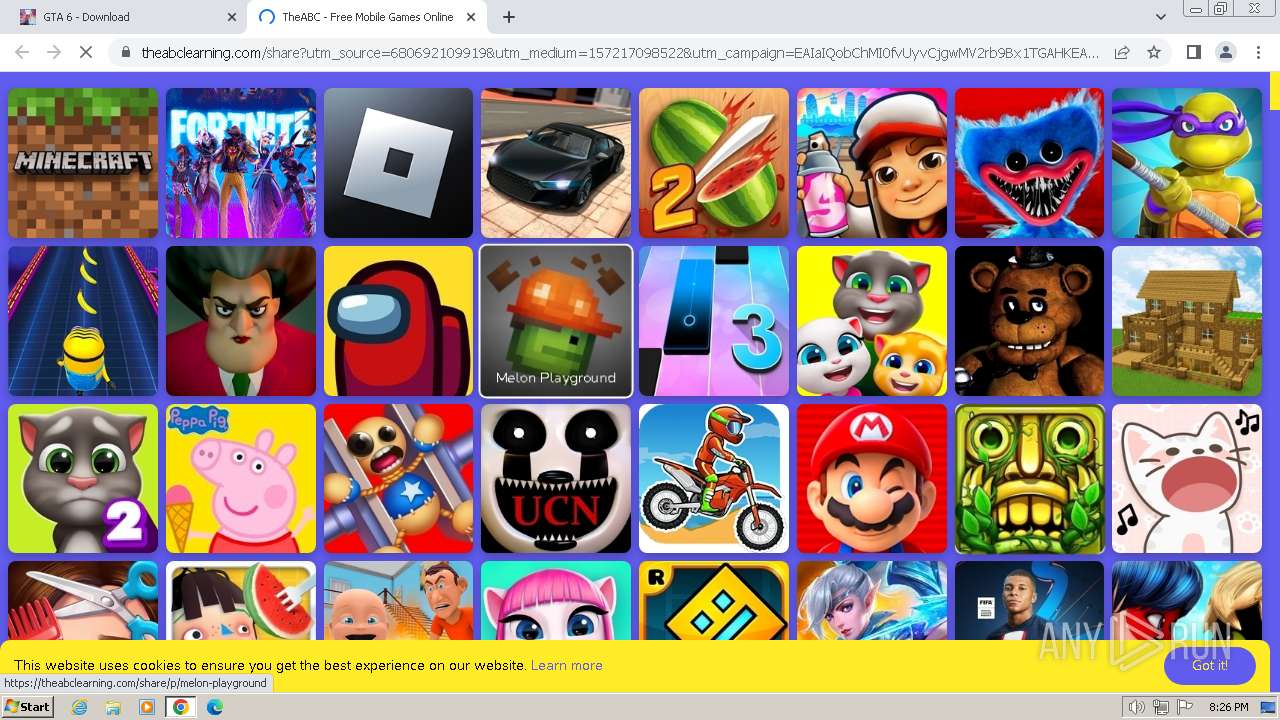Open the Among Us red crewmate tile
The image size is (1280, 720).
tap(398, 321)
